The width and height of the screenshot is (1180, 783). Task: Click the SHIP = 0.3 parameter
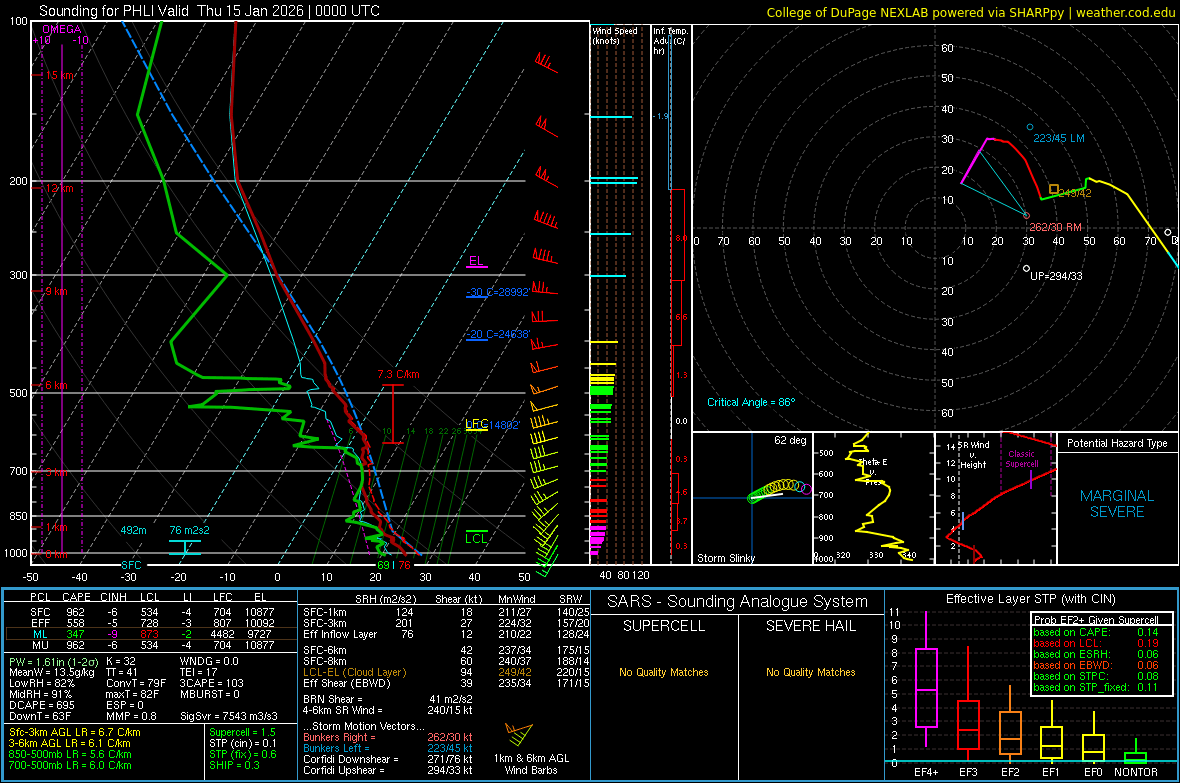point(234,765)
